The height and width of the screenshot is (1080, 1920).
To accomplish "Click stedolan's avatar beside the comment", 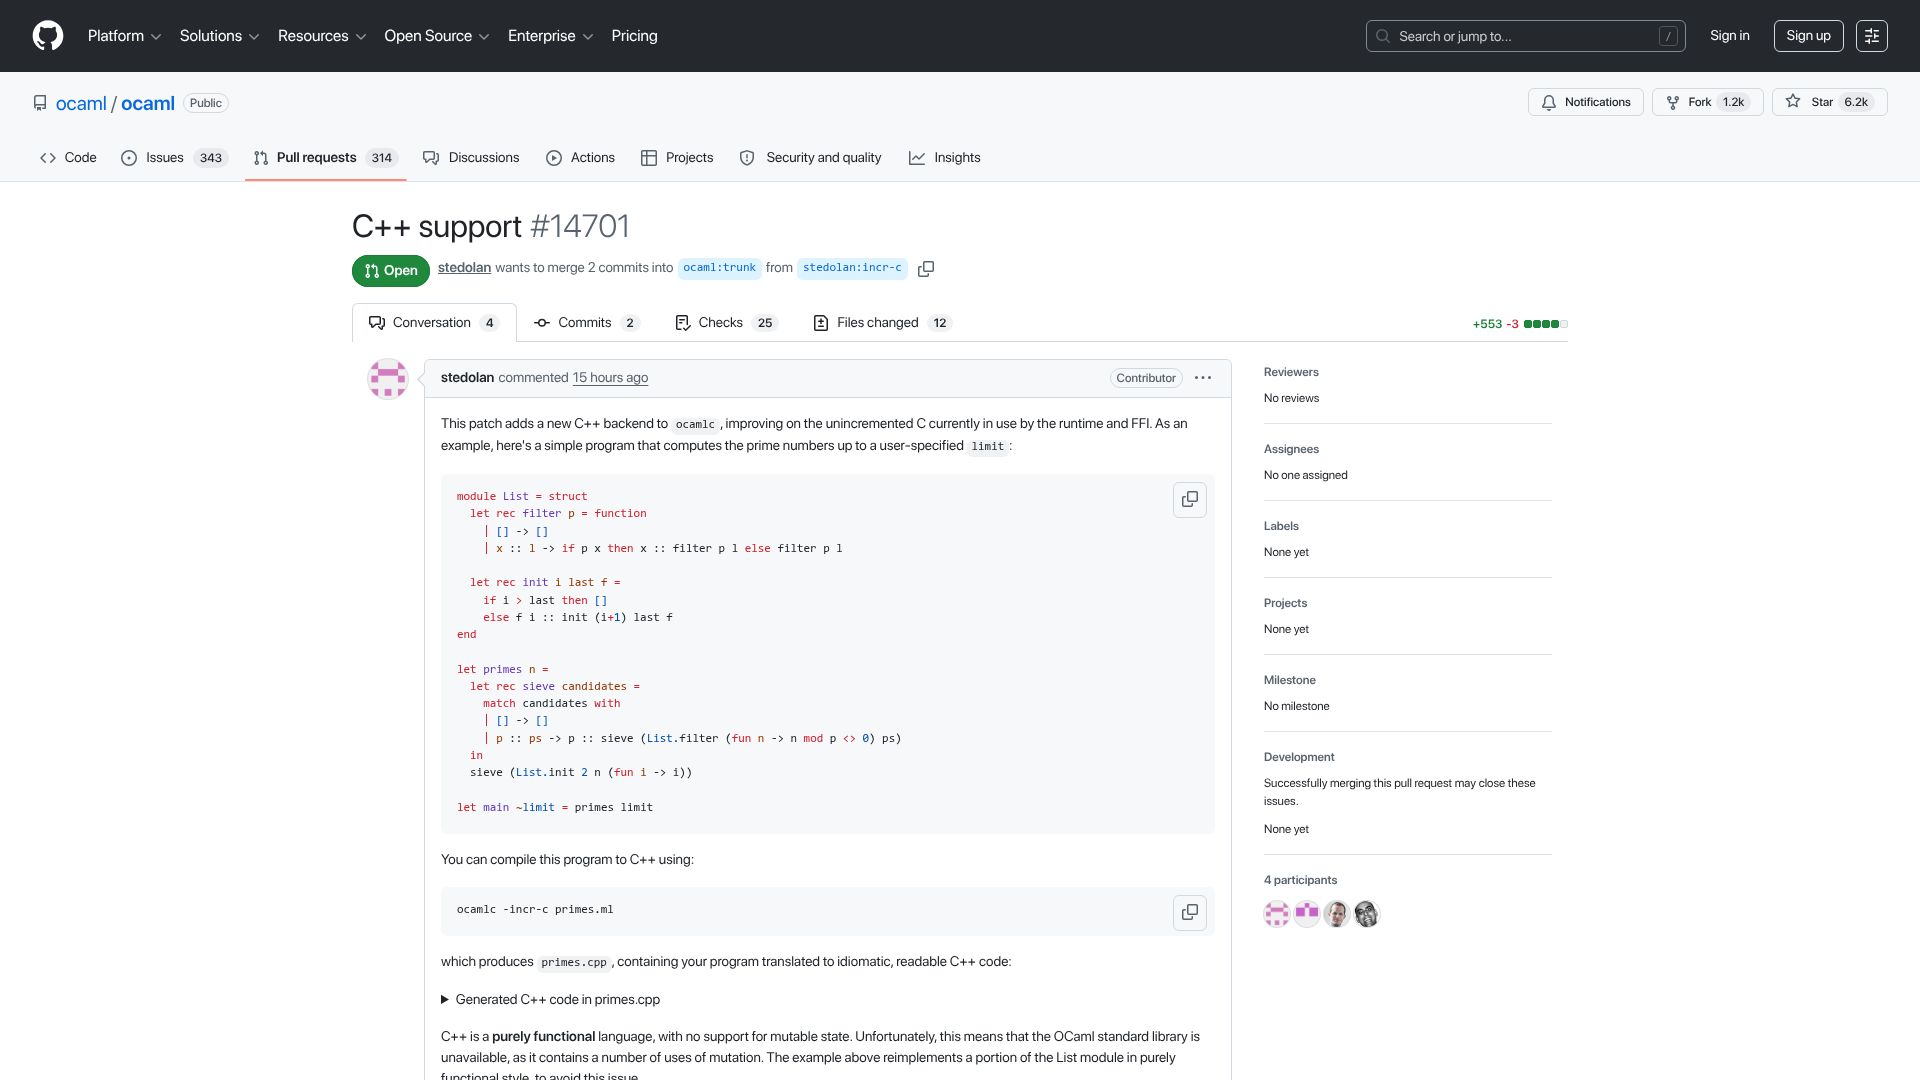I will pyautogui.click(x=388, y=379).
